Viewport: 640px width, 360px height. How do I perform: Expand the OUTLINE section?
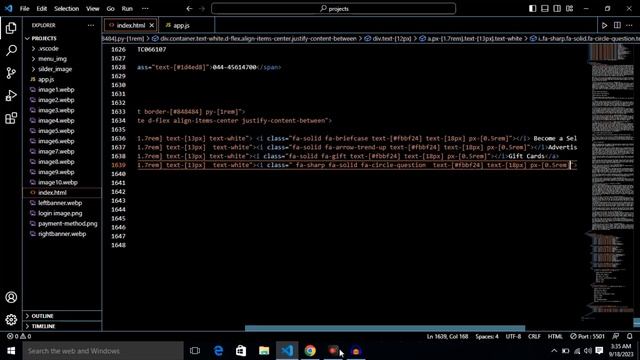tap(42, 316)
